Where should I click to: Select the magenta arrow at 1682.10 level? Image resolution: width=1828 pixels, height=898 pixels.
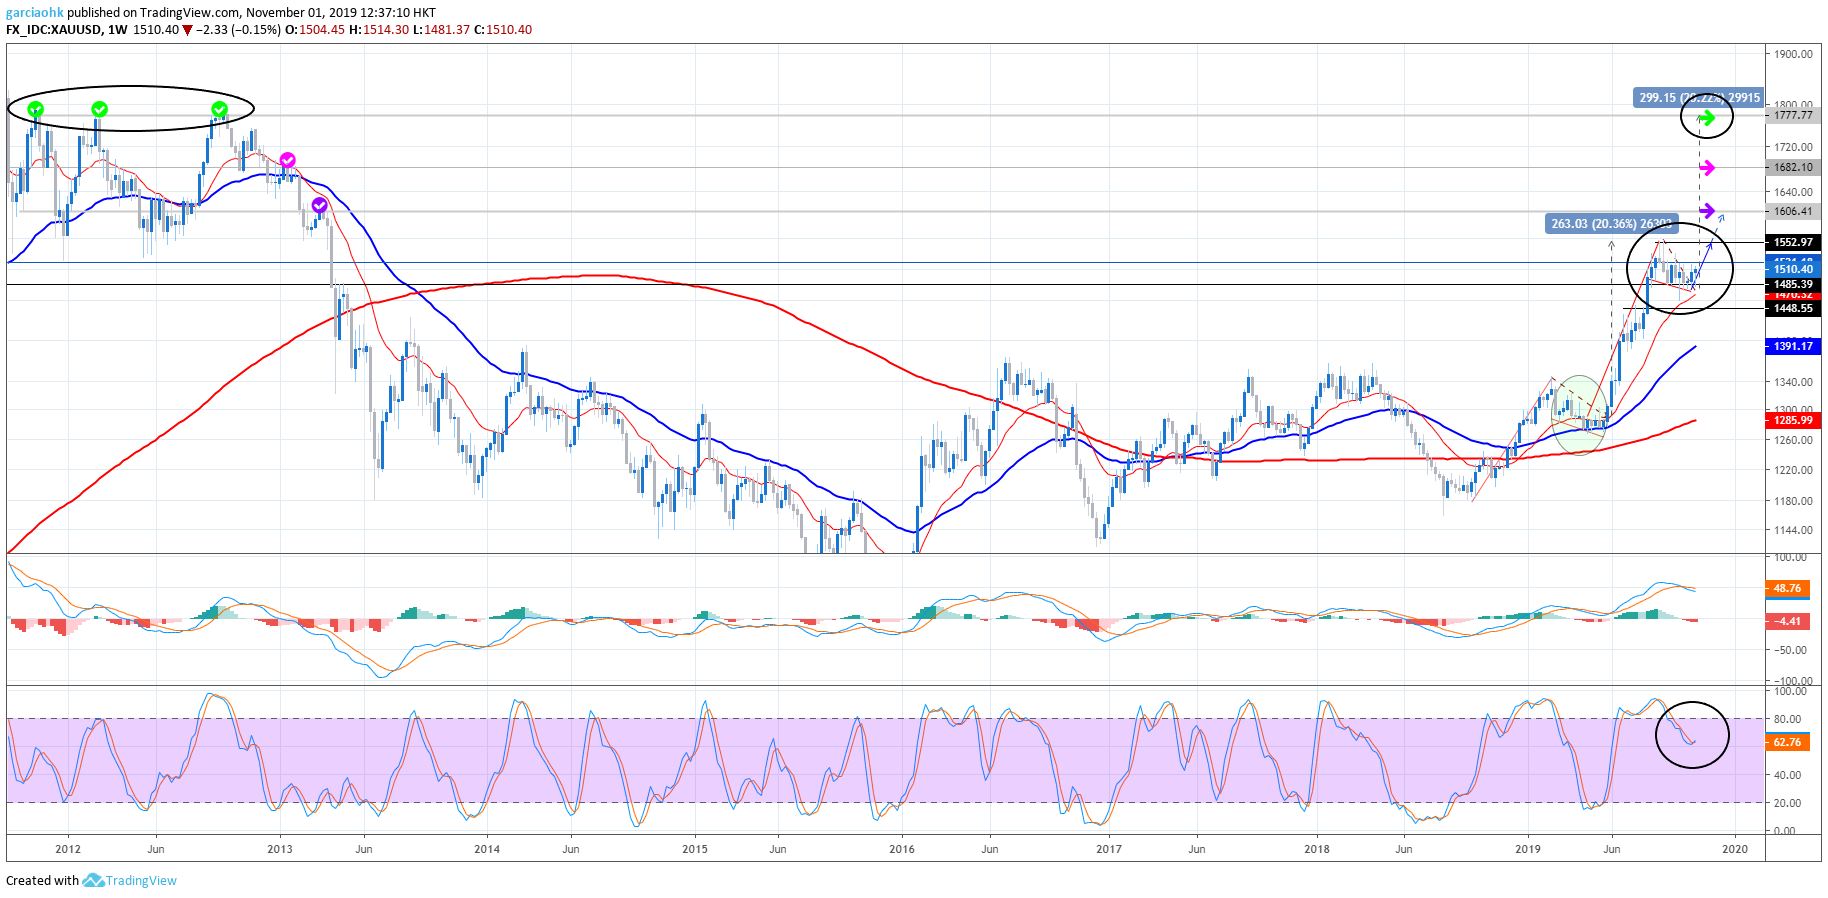coord(1707,168)
